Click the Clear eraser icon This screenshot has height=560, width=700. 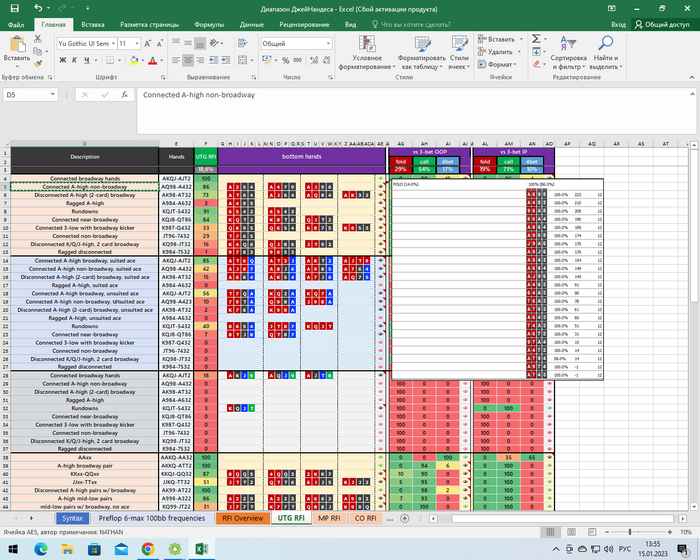tap(536, 64)
